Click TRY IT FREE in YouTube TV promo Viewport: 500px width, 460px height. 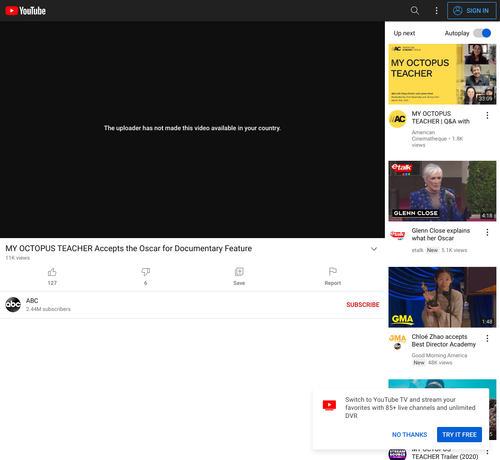pyautogui.click(x=459, y=435)
